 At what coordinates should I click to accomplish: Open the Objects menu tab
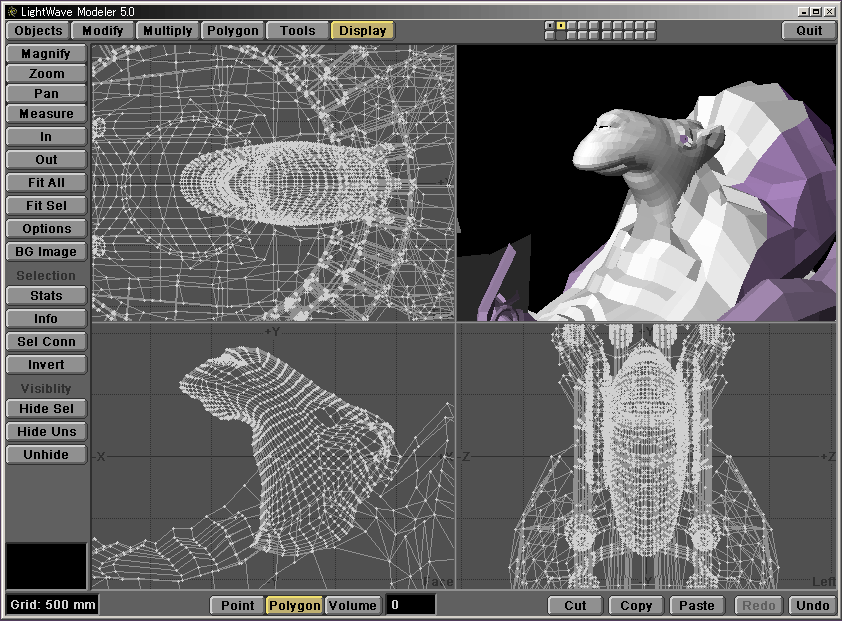click(38, 30)
